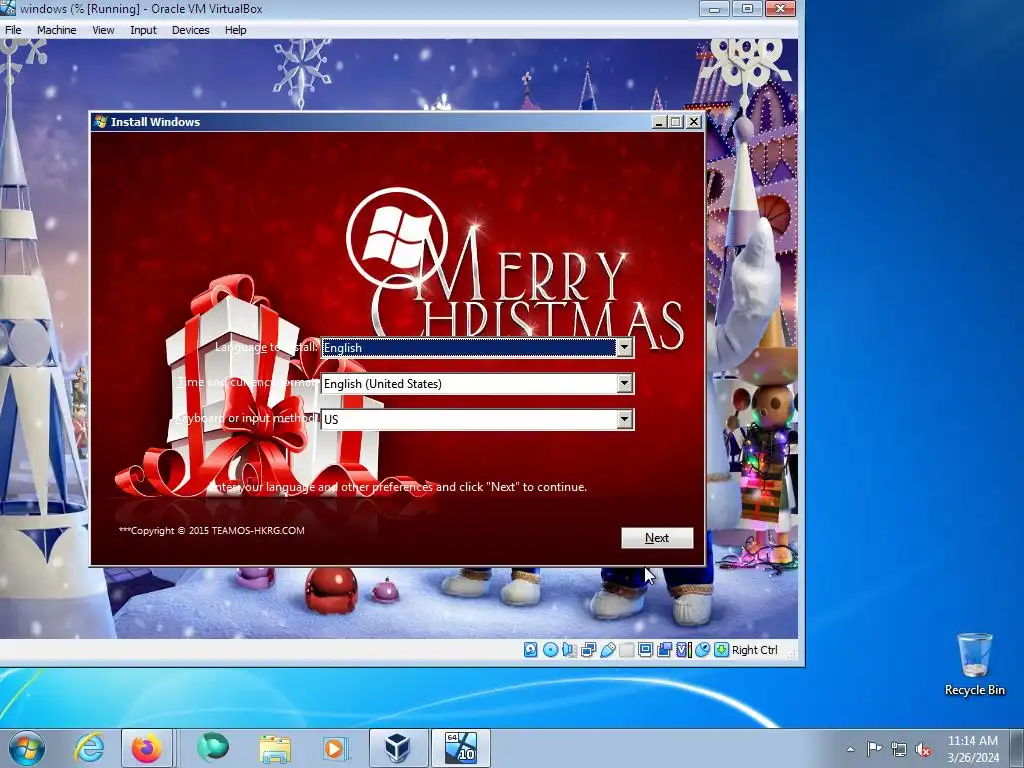This screenshot has height=768, width=1024.
Task: Click the USB devices indicator icon
Action: pyautogui.click(x=607, y=650)
